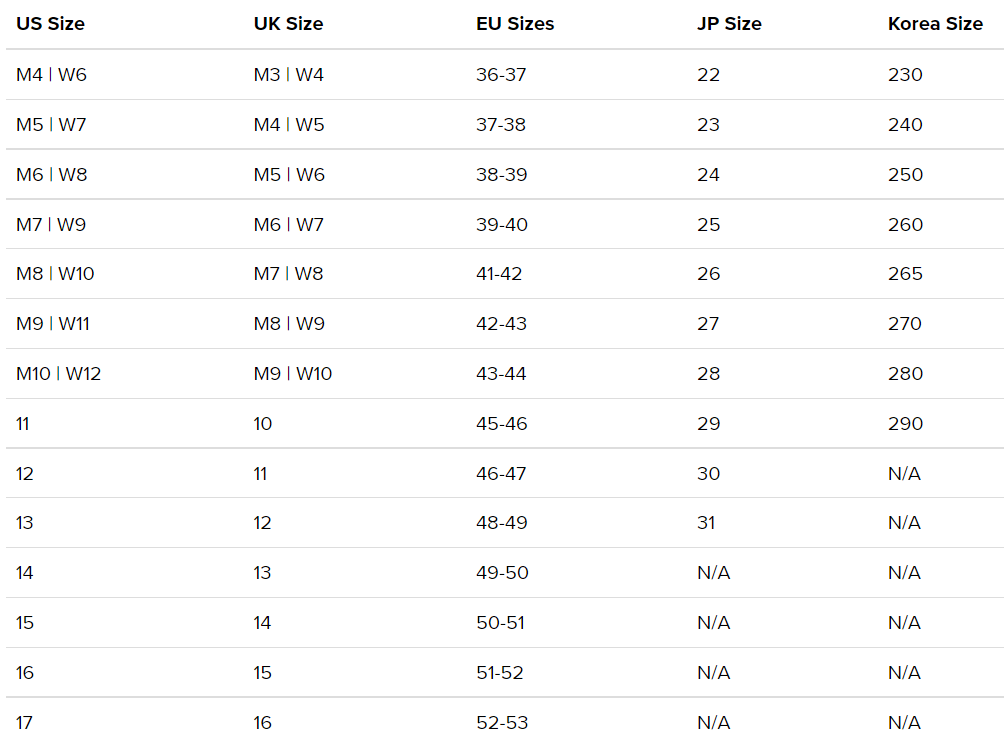
Task: Click the UK Size column header
Action: point(288,24)
